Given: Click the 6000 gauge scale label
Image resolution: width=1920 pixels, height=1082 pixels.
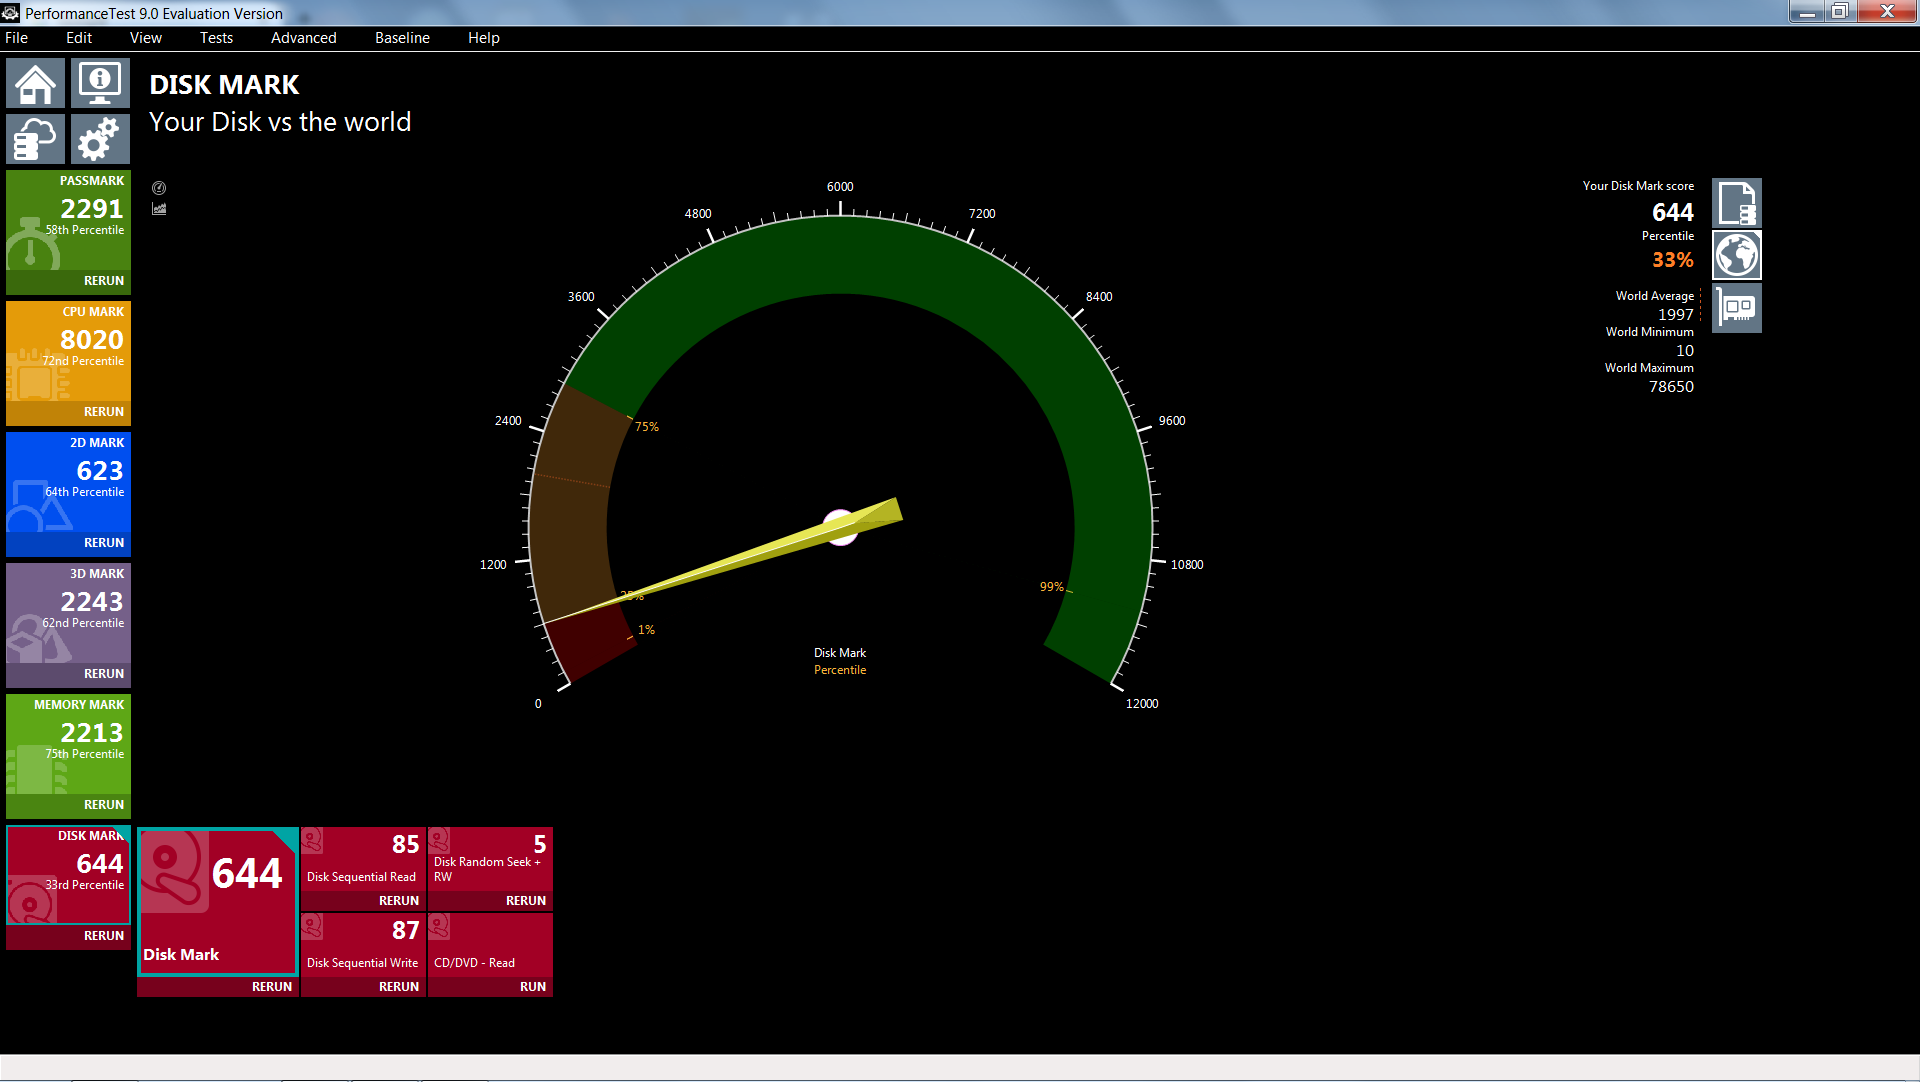Looking at the screenshot, I should coord(840,187).
